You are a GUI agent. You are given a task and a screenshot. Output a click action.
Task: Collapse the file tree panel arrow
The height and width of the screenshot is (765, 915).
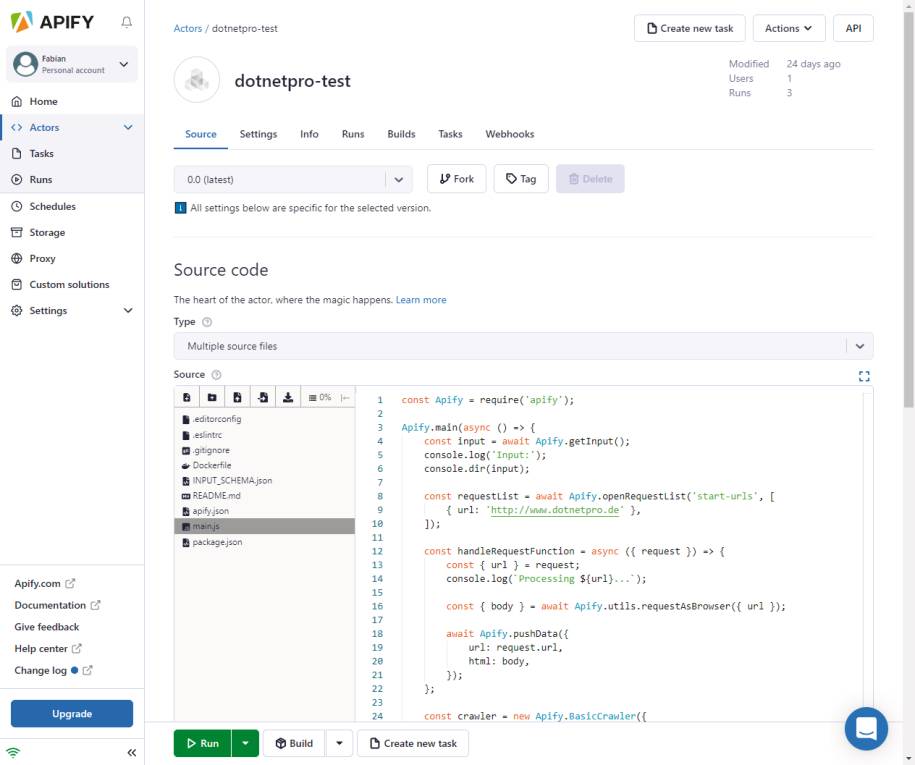[345, 397]
